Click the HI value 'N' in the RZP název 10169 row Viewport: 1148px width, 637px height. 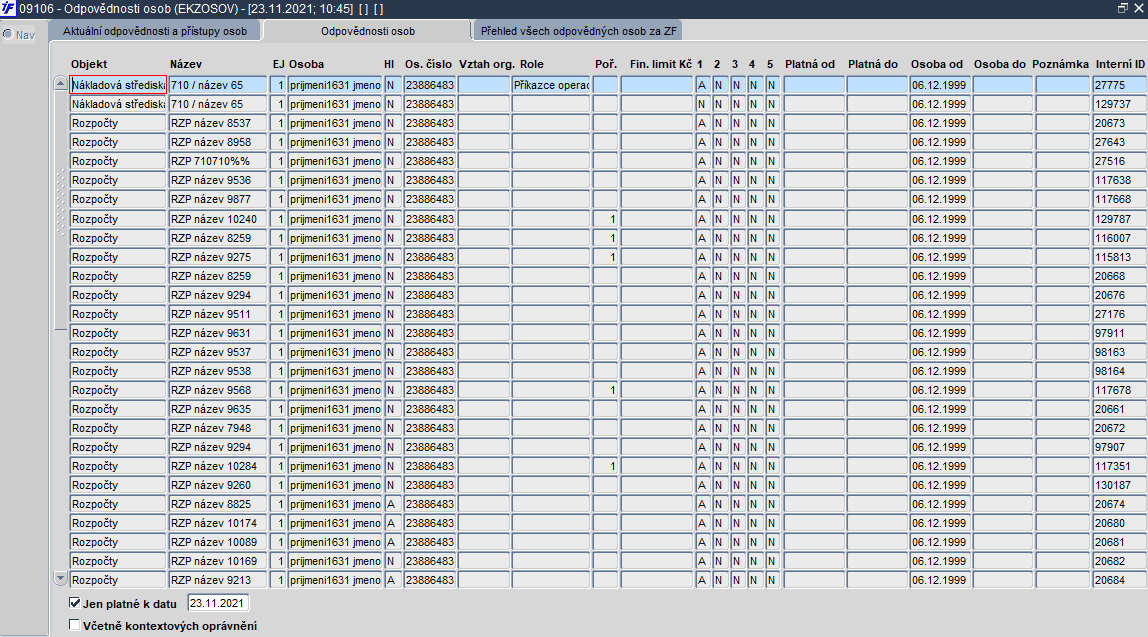392,562
